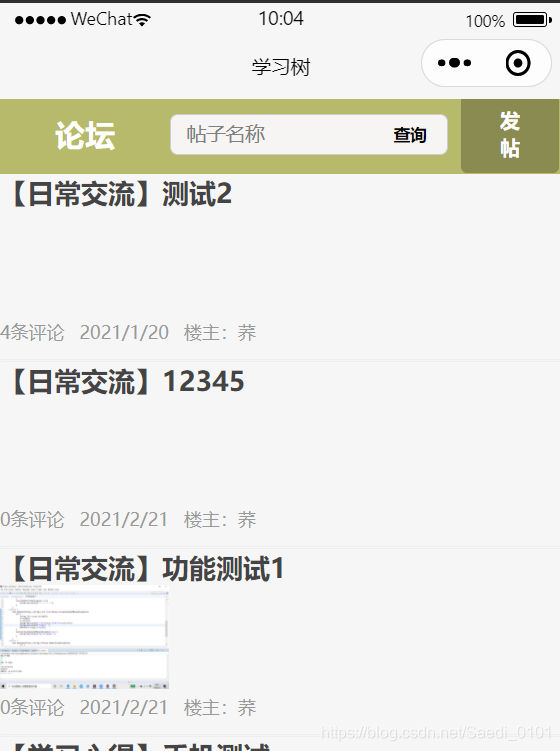
Task: Click 4条评论 under 测试2 post
Action: 32,332
